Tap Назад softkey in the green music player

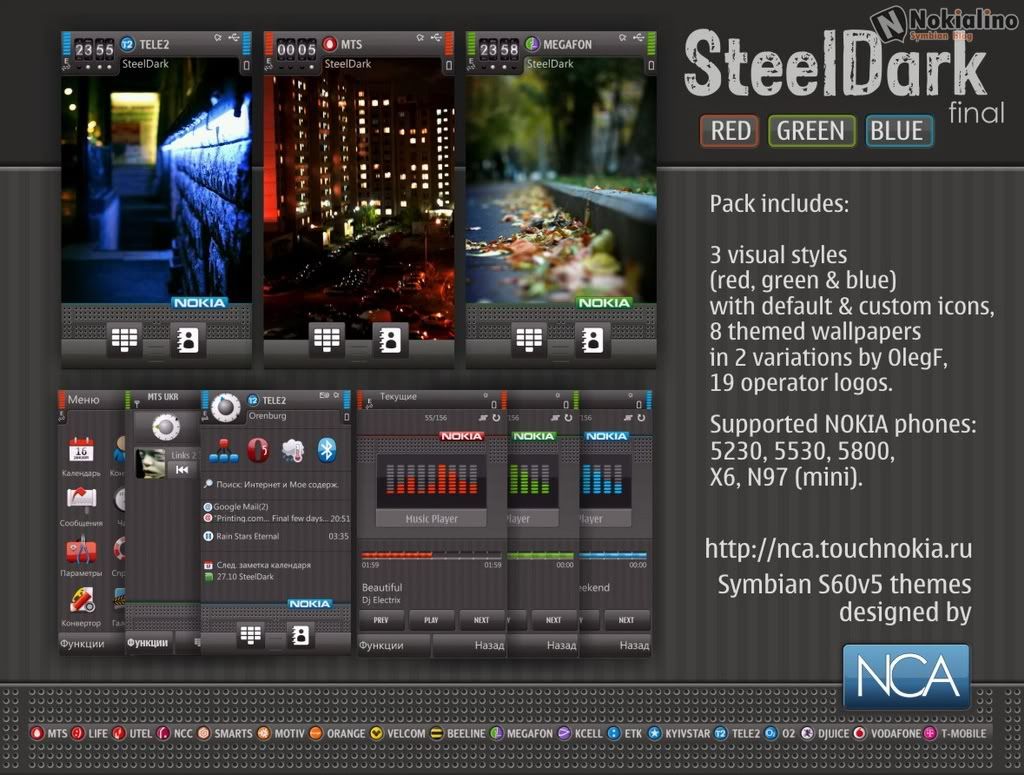562,645
